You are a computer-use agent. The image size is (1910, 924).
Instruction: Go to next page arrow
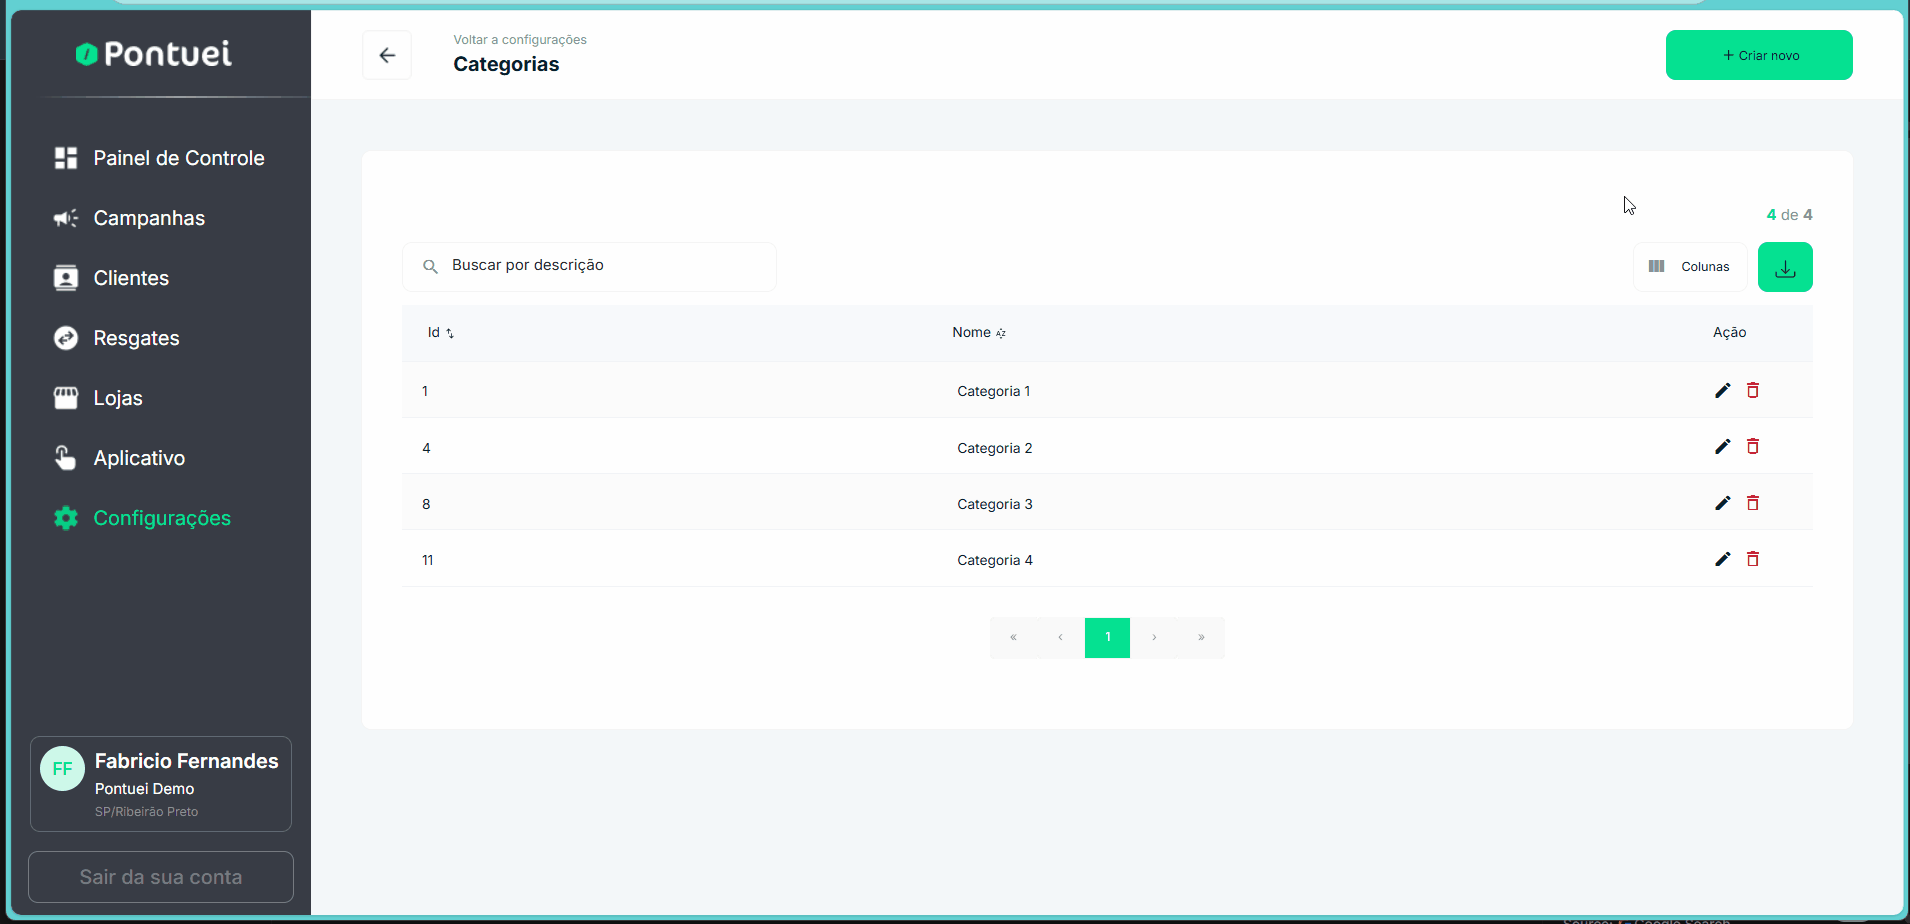pos(1154,638)
